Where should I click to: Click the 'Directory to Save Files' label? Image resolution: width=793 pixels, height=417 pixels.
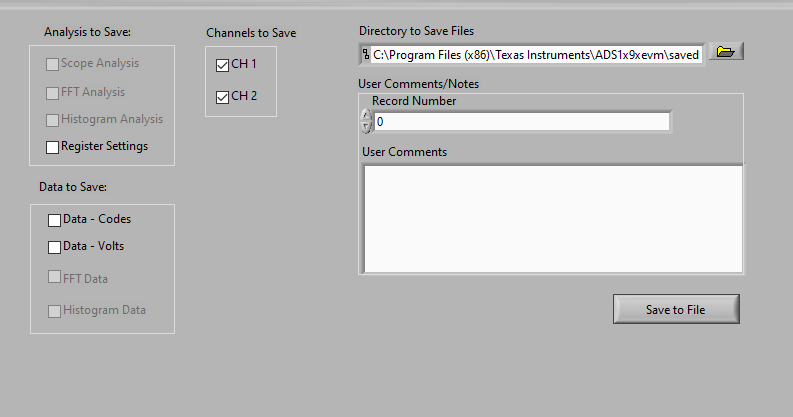pos(416,31)
